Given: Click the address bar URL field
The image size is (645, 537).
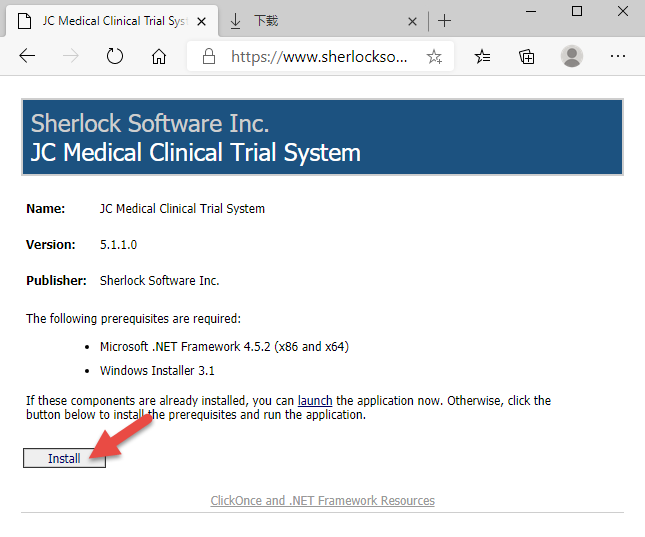Looking at the screenshot, I should [x=319, y=56].
